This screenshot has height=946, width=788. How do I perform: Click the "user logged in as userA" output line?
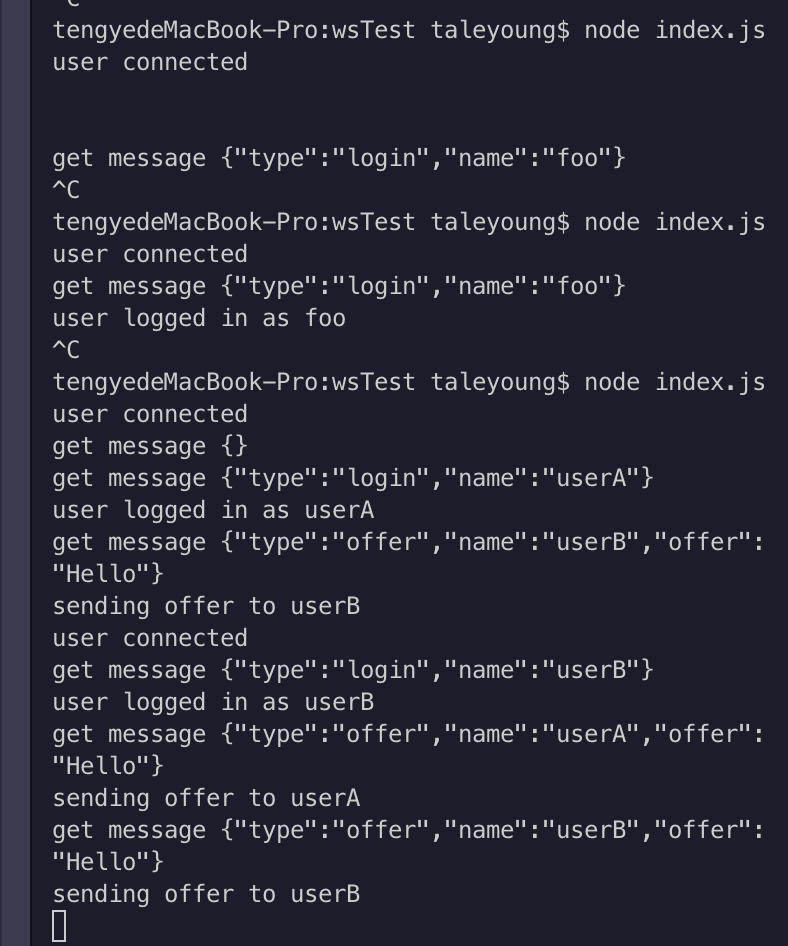[x=213, y=510]
